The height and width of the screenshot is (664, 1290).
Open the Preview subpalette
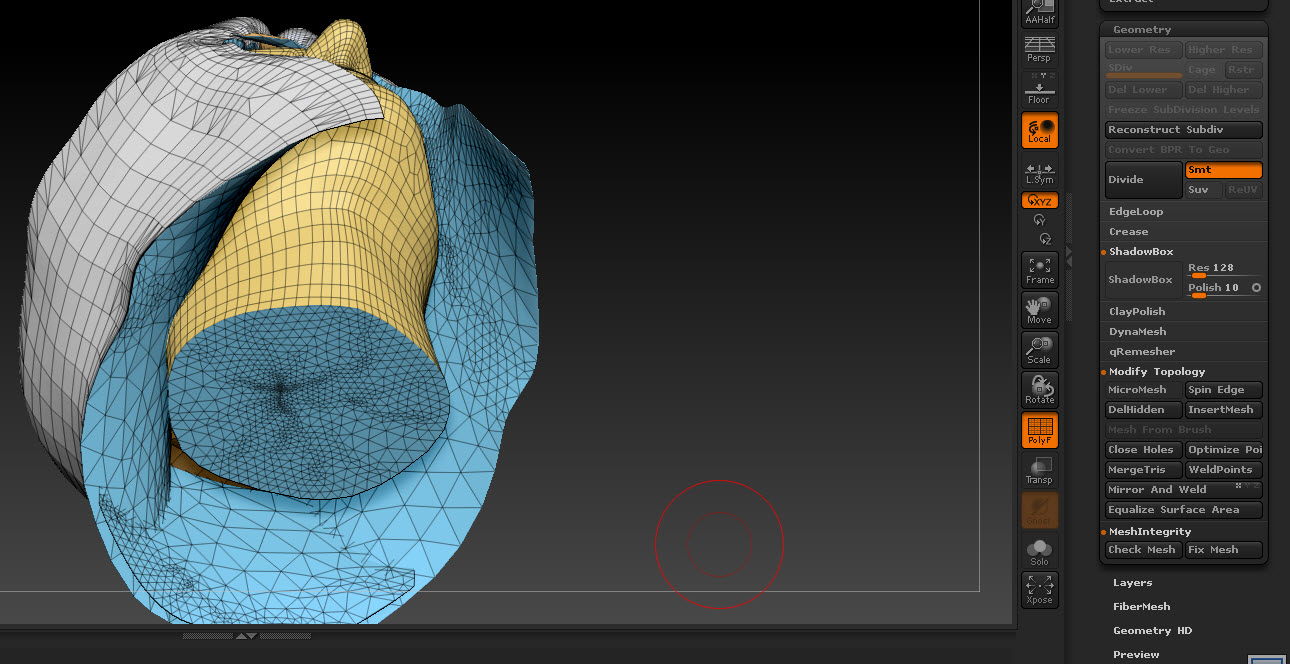(1137, 655)
